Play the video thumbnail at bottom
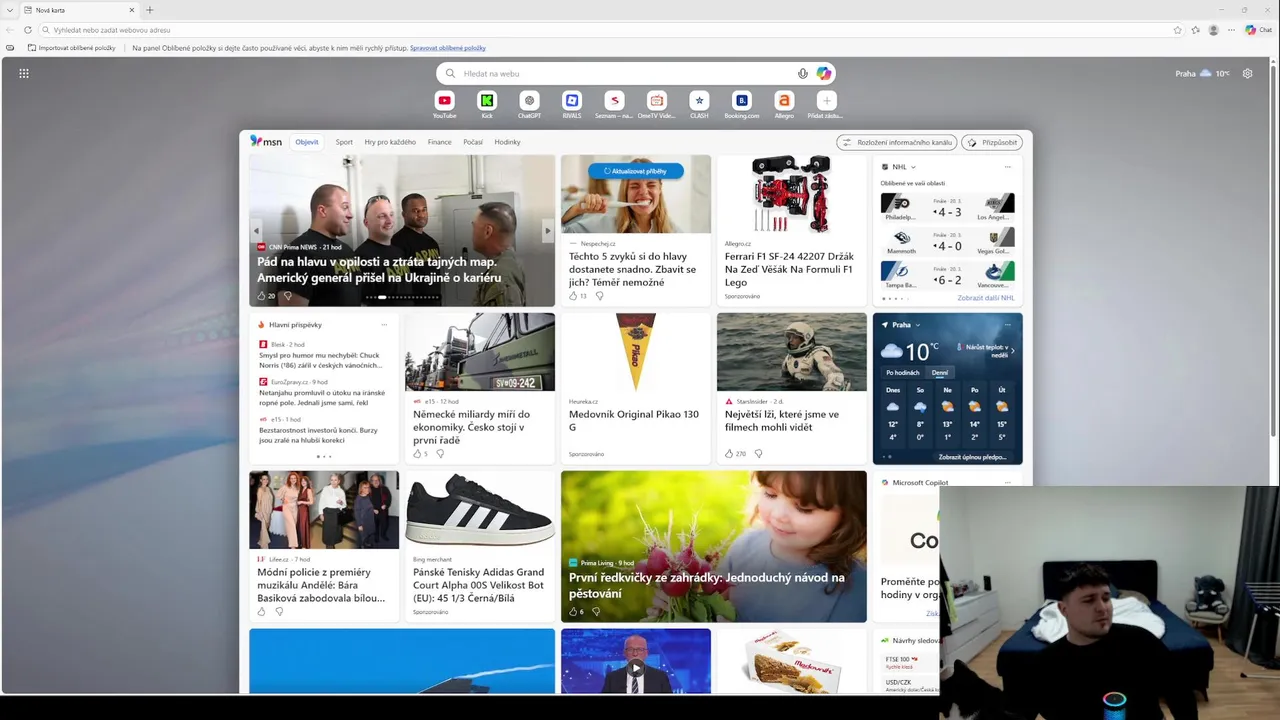Image resolution: width=1280 pixels, height=720 pixels. pyautogui.click(x=636, y=667)
